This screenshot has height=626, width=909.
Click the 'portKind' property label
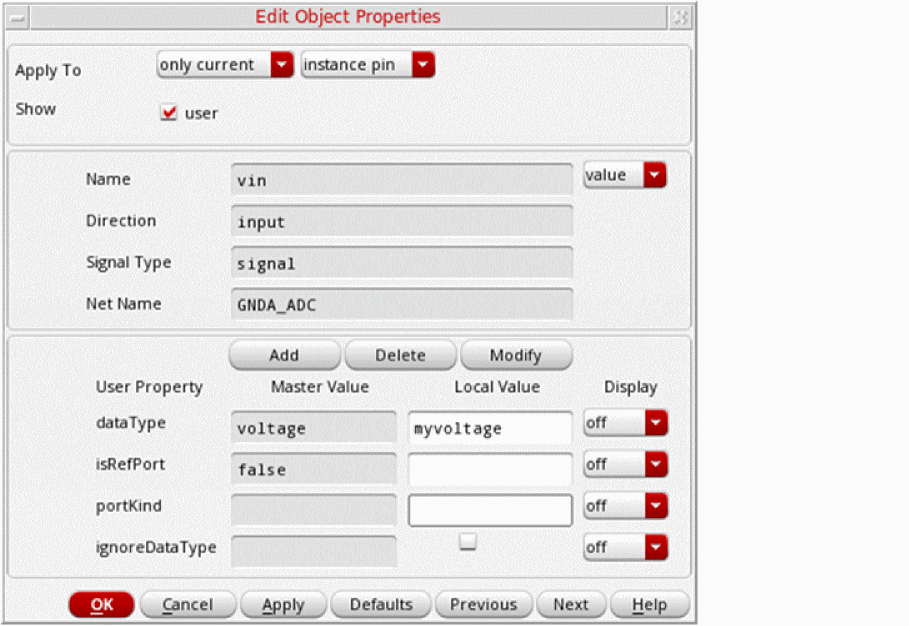[x=129, y=506]
